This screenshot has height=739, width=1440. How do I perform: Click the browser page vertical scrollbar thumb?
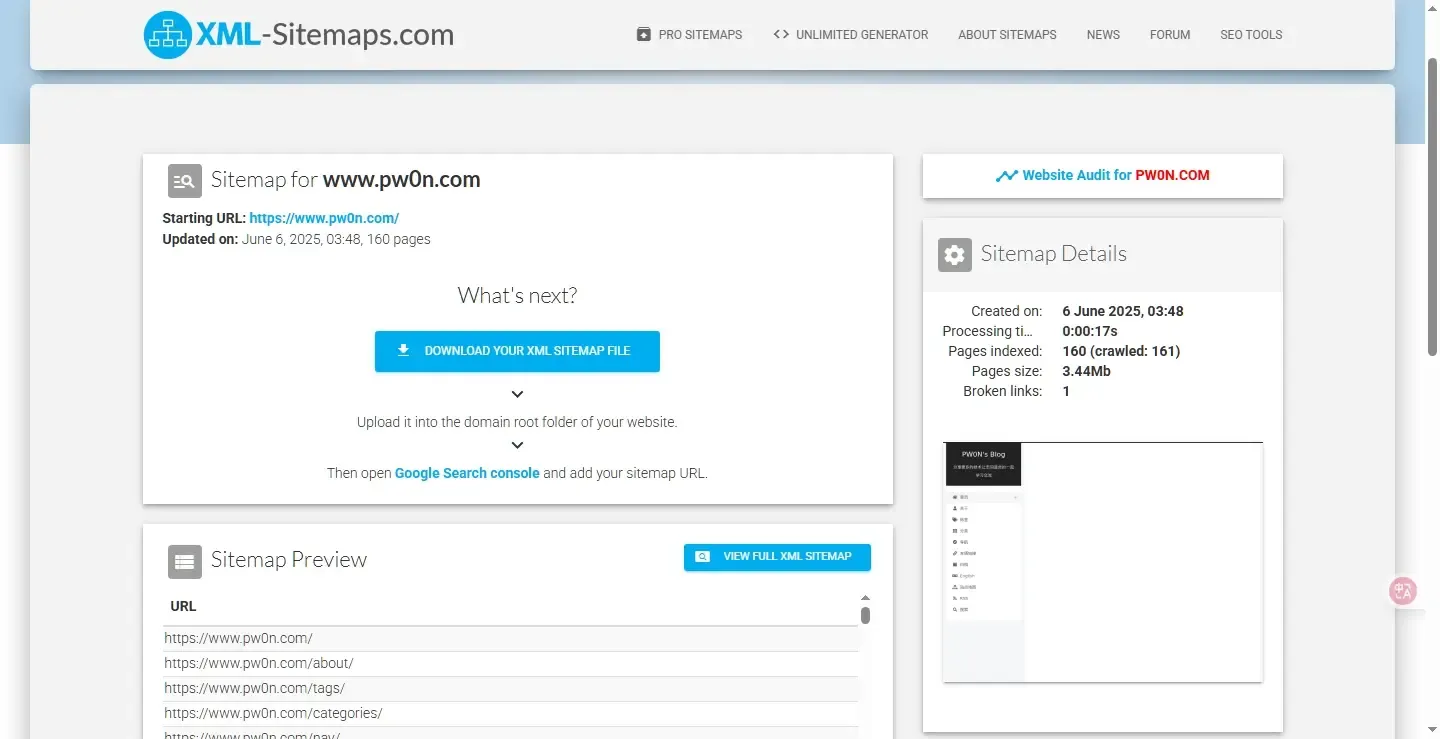(1432, 205)
